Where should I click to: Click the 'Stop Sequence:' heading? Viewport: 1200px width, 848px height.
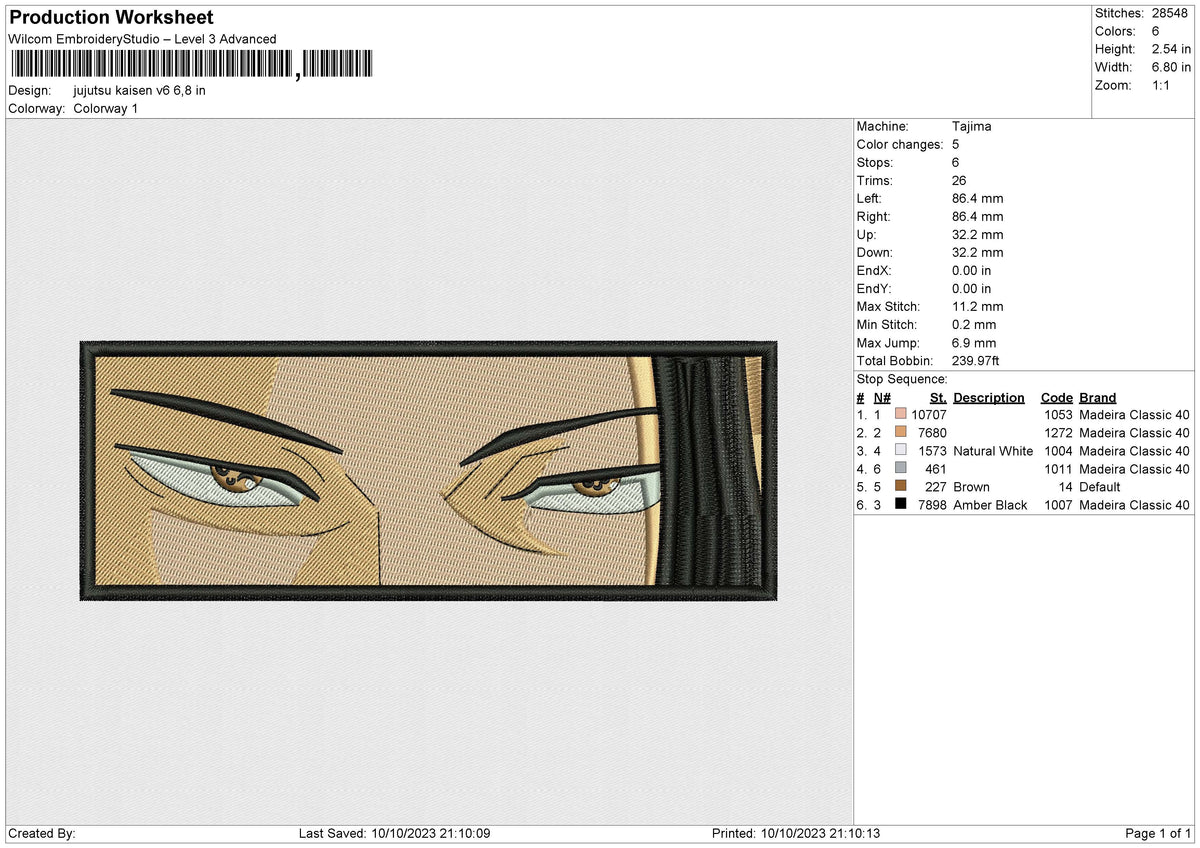point(902,379)
